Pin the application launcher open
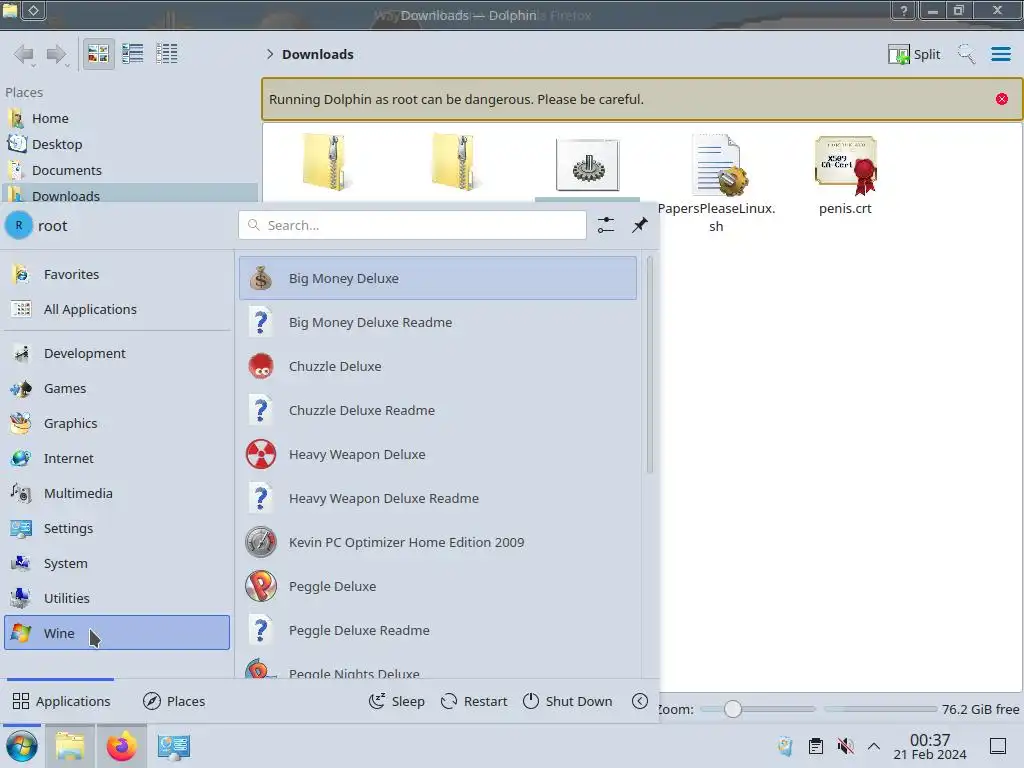Viewport: 1024px width, 768px height. 639,225
